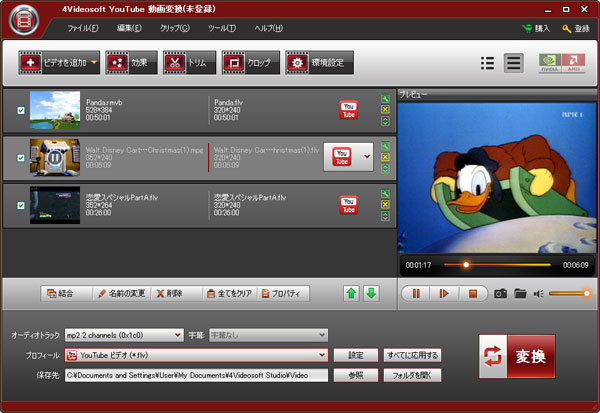The height and width of the screenshot is (413, 600).
Task: Click the preview seek bar
Action: [x=497, y=264]
